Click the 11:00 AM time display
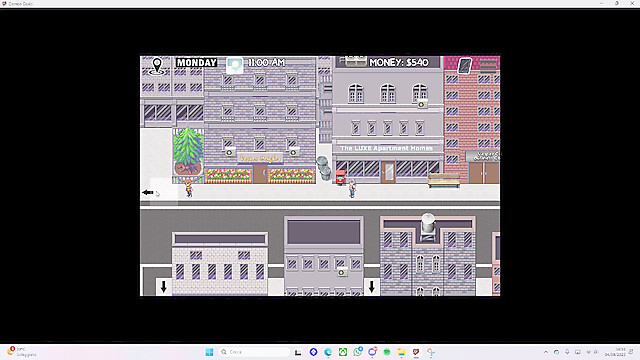The width and height of the screenshot is (640, 360). [x=267, y=62]
